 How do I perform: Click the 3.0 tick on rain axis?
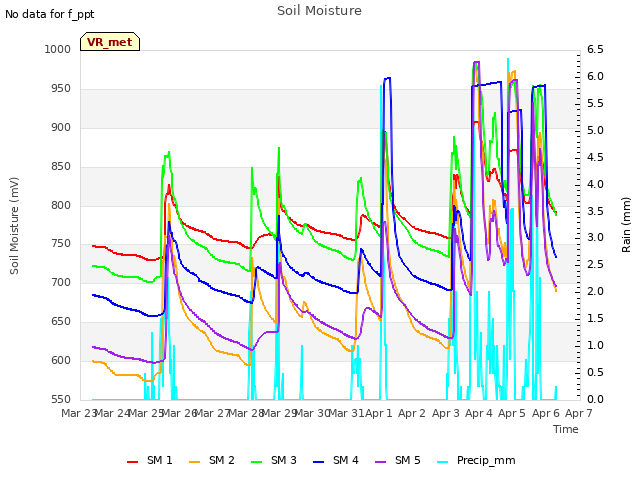(595, 238)
